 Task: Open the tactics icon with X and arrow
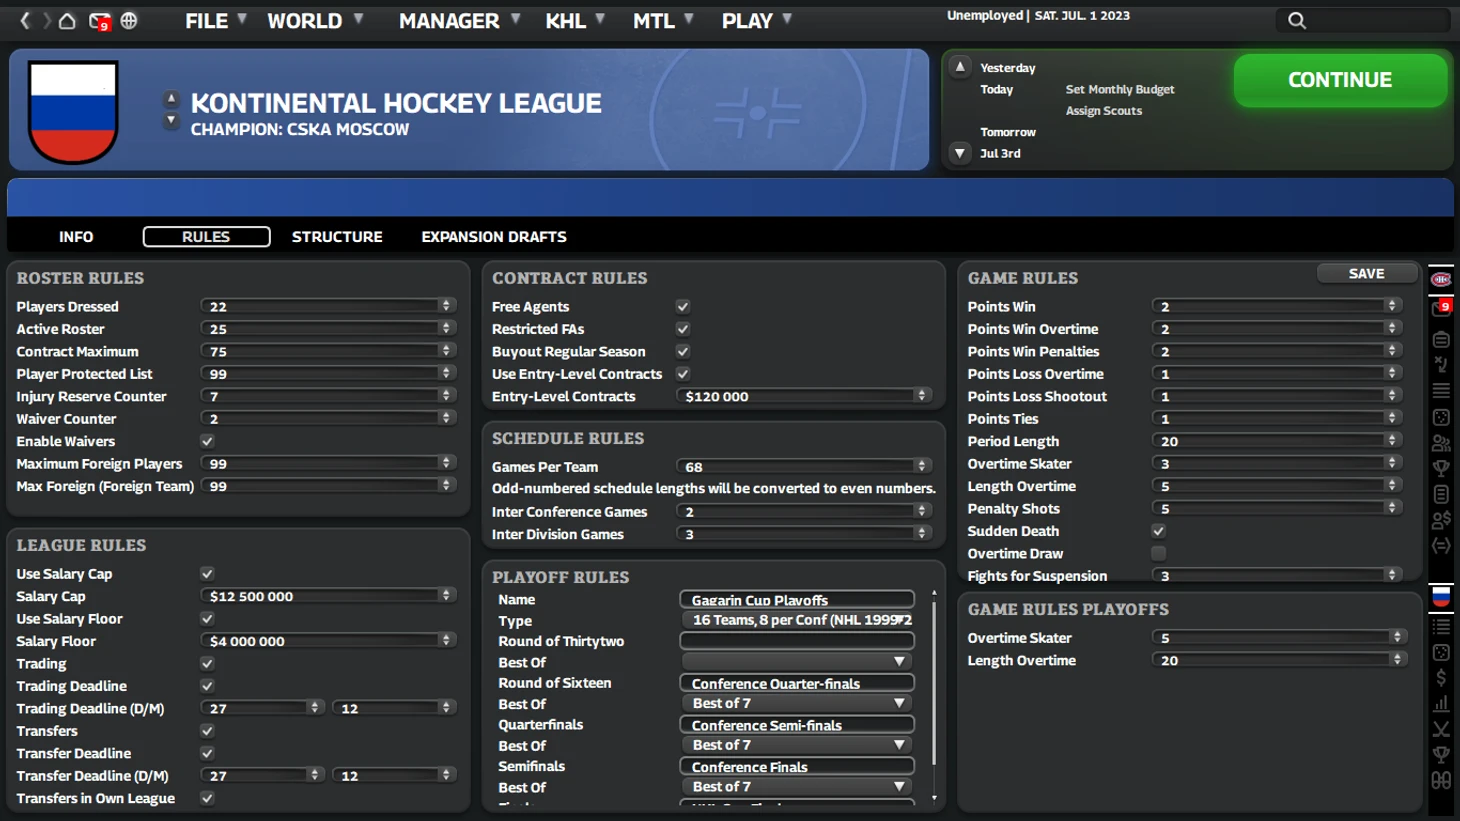click(1441, 365)
